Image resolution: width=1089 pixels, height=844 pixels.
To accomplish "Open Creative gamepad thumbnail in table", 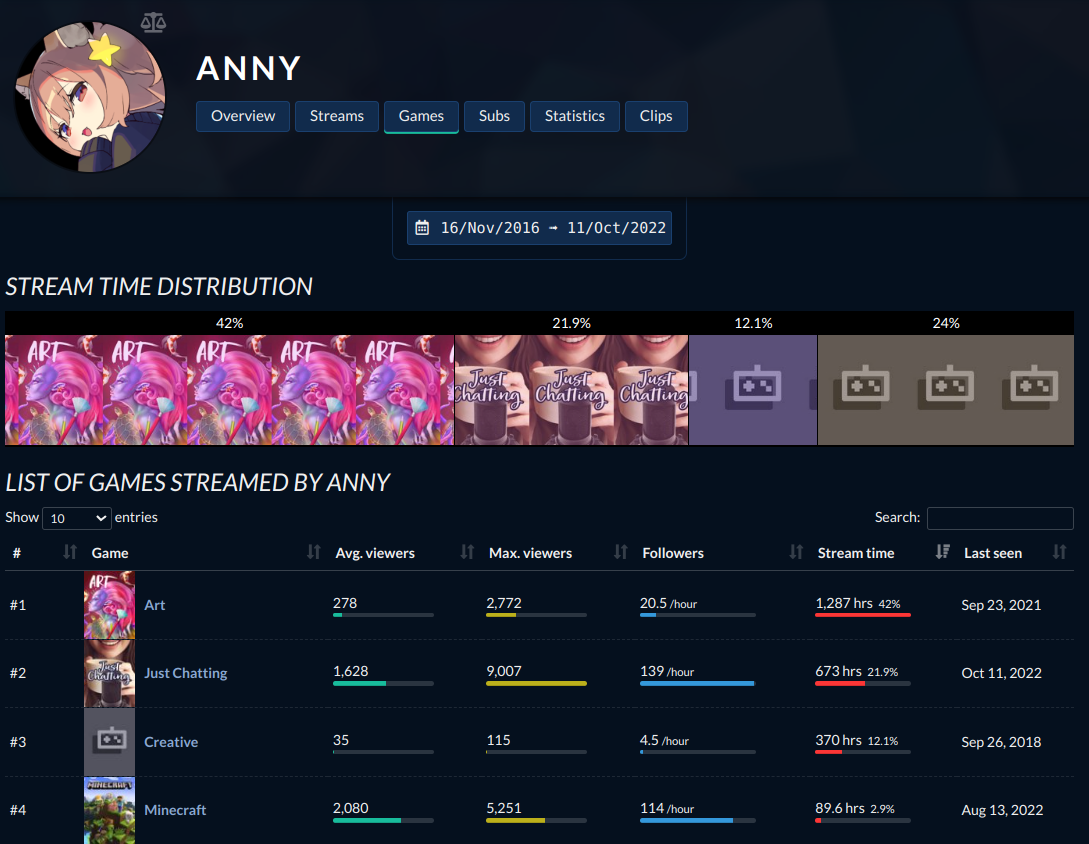I will (110, 741).
